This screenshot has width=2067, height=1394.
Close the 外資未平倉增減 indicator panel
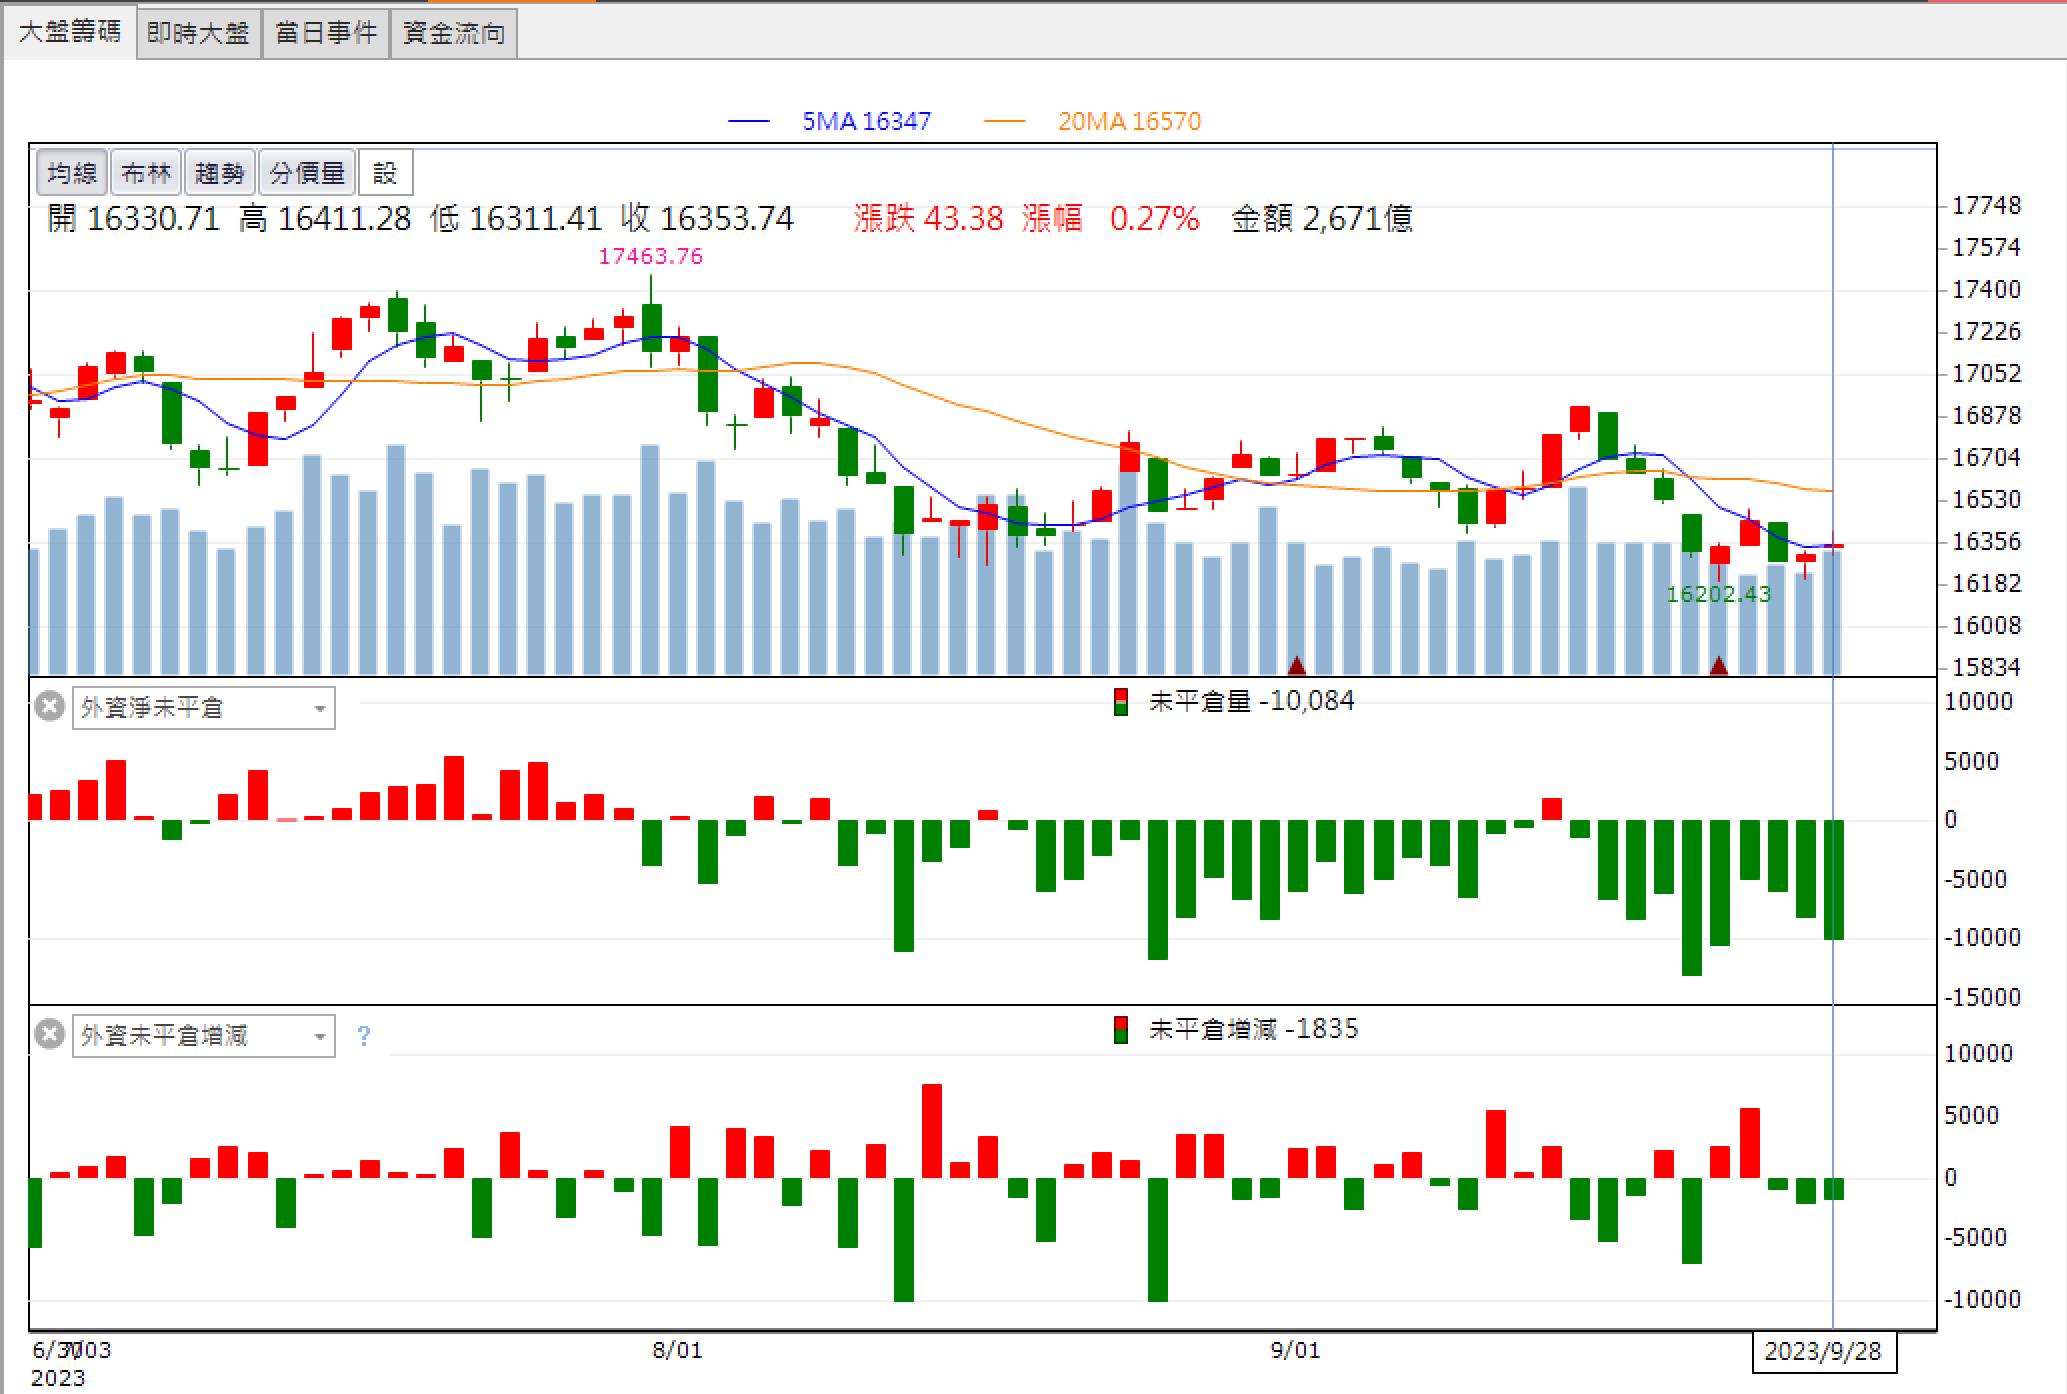(49, 1034)
